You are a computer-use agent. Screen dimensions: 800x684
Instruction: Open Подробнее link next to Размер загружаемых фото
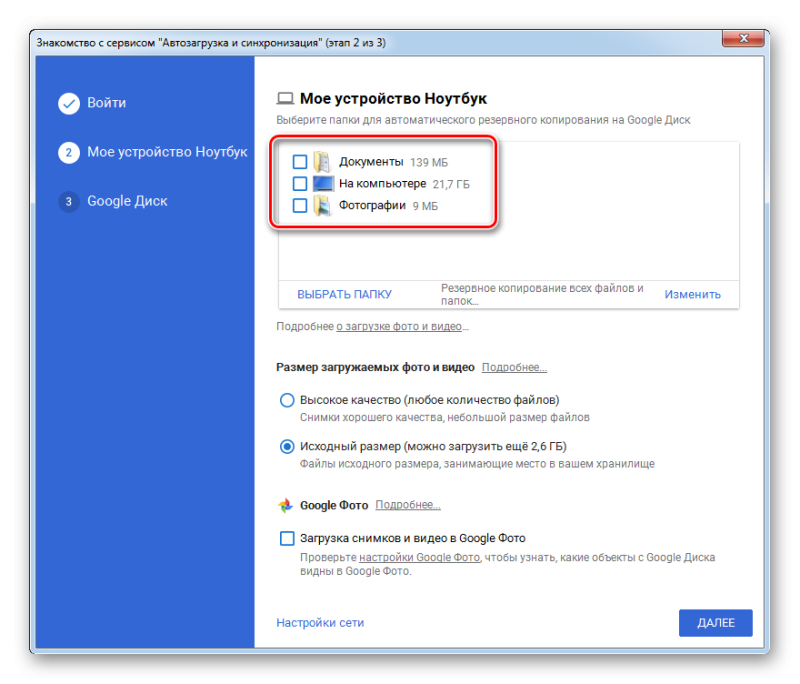click(x=514, y=367)
